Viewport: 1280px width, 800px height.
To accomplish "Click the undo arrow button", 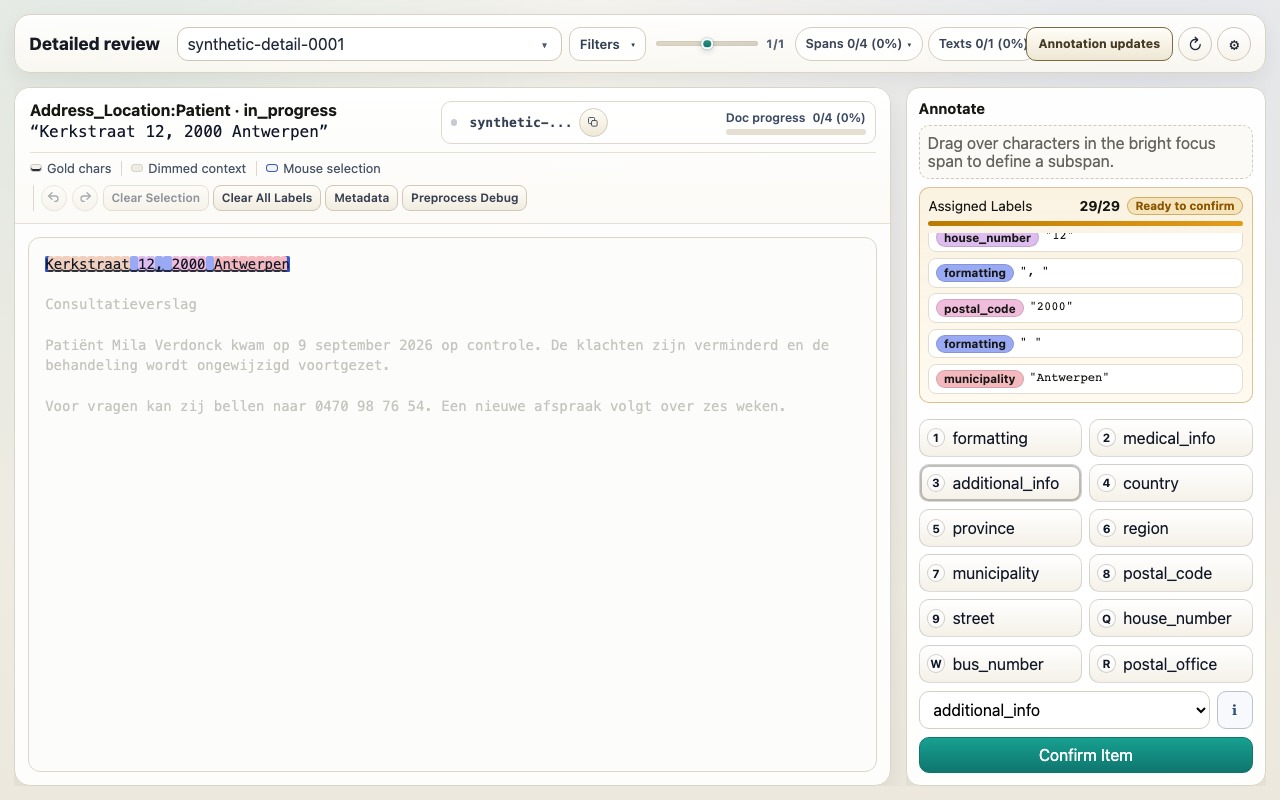I will click(x=54, y=198).
